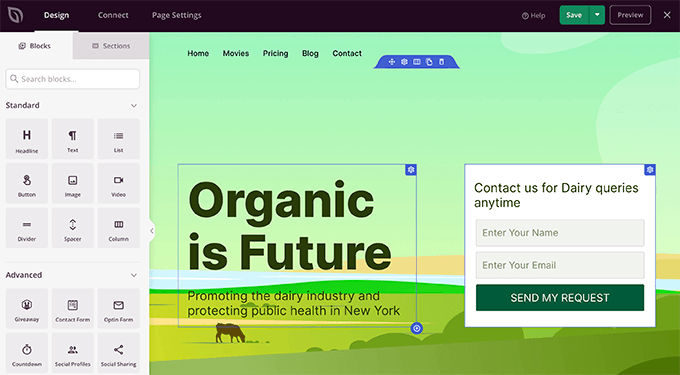Delete the section with trash icon
Image resolution: width=680 pixels, height=375 pixels.
[441, 62]
